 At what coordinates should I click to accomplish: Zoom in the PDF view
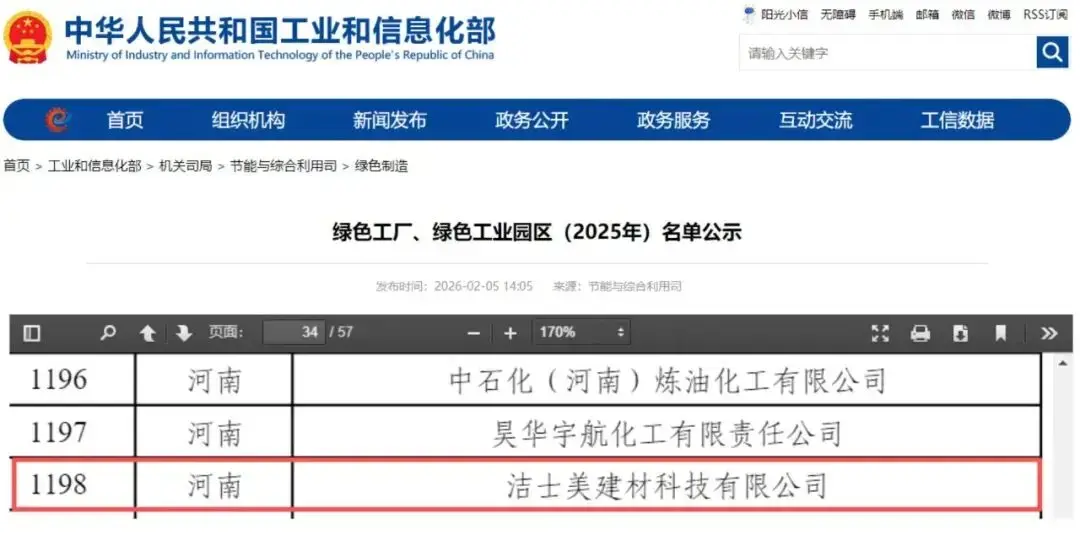pos(510,333)
